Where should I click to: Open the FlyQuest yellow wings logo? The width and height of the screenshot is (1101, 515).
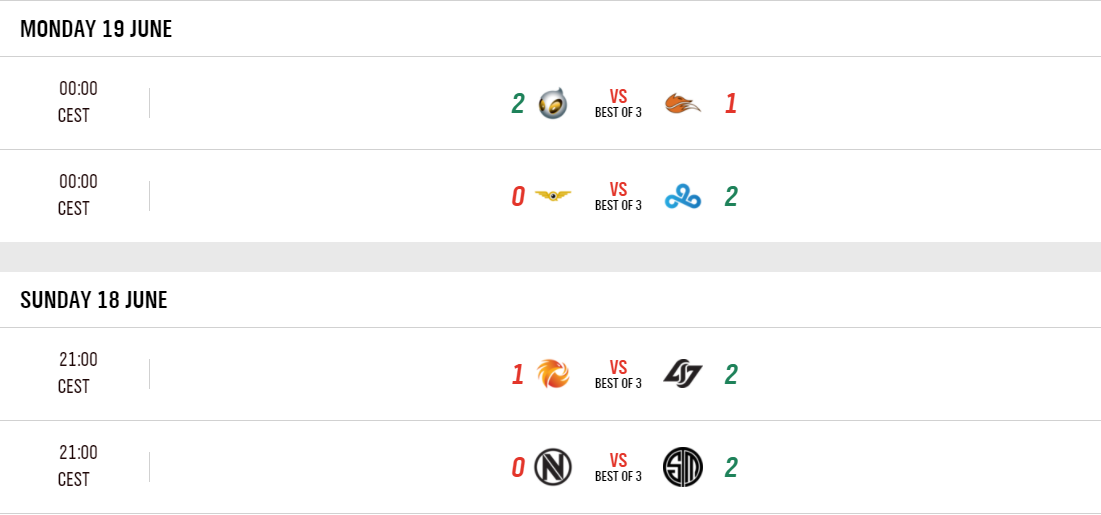click(x=552, y=196)
